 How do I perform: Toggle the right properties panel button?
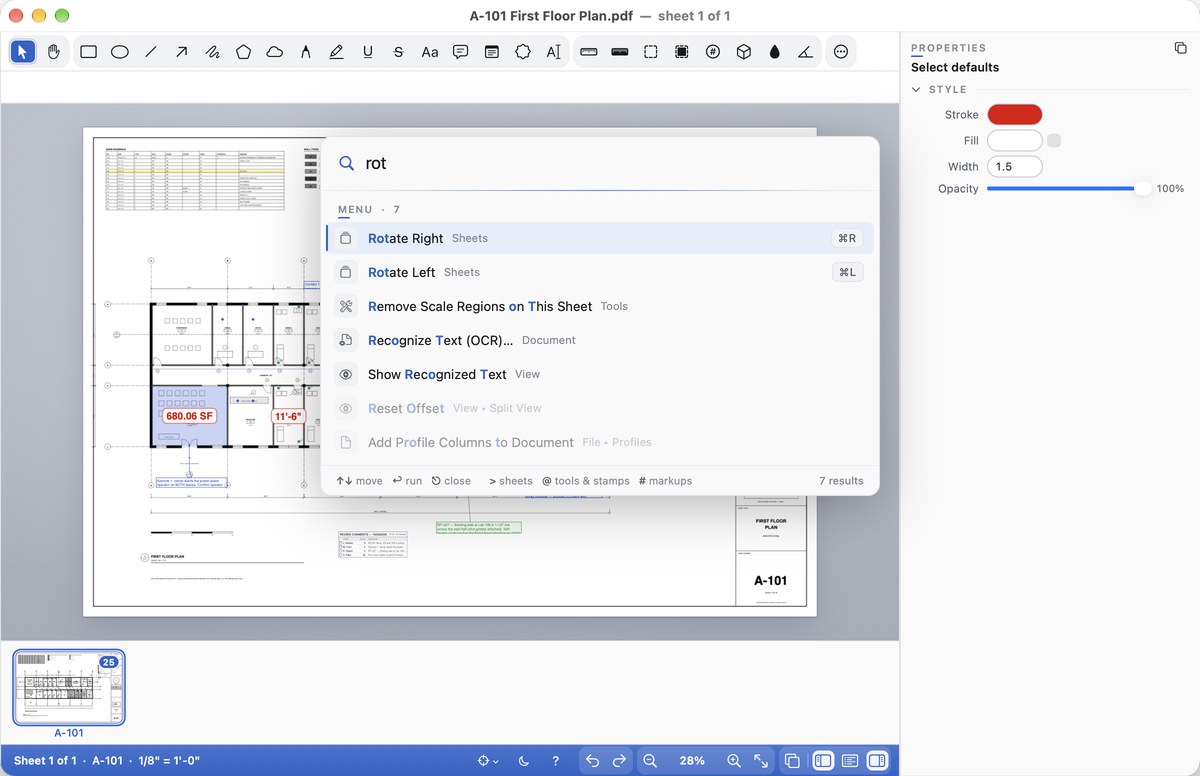(x=877, y=761)
